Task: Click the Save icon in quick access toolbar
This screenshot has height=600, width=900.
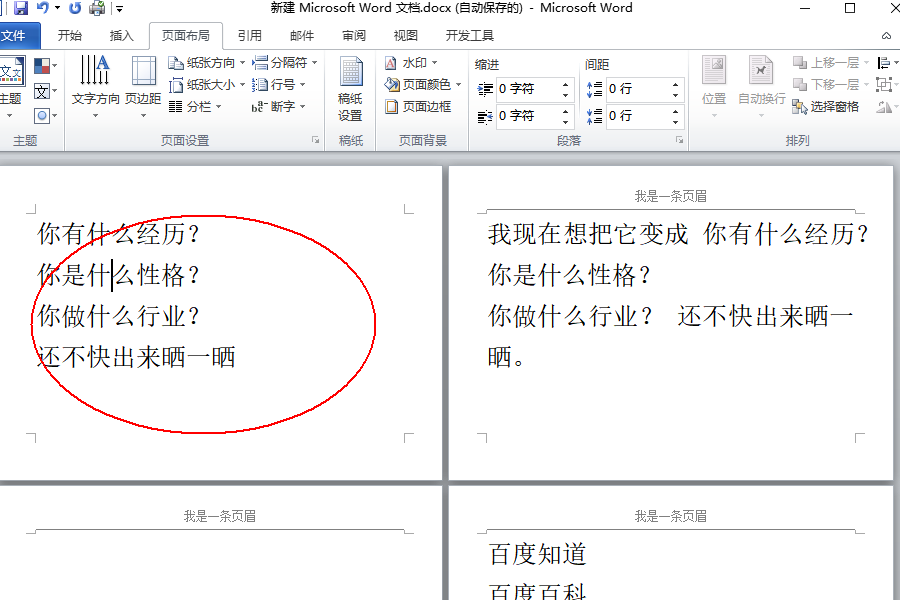Action: click(21, 8)
